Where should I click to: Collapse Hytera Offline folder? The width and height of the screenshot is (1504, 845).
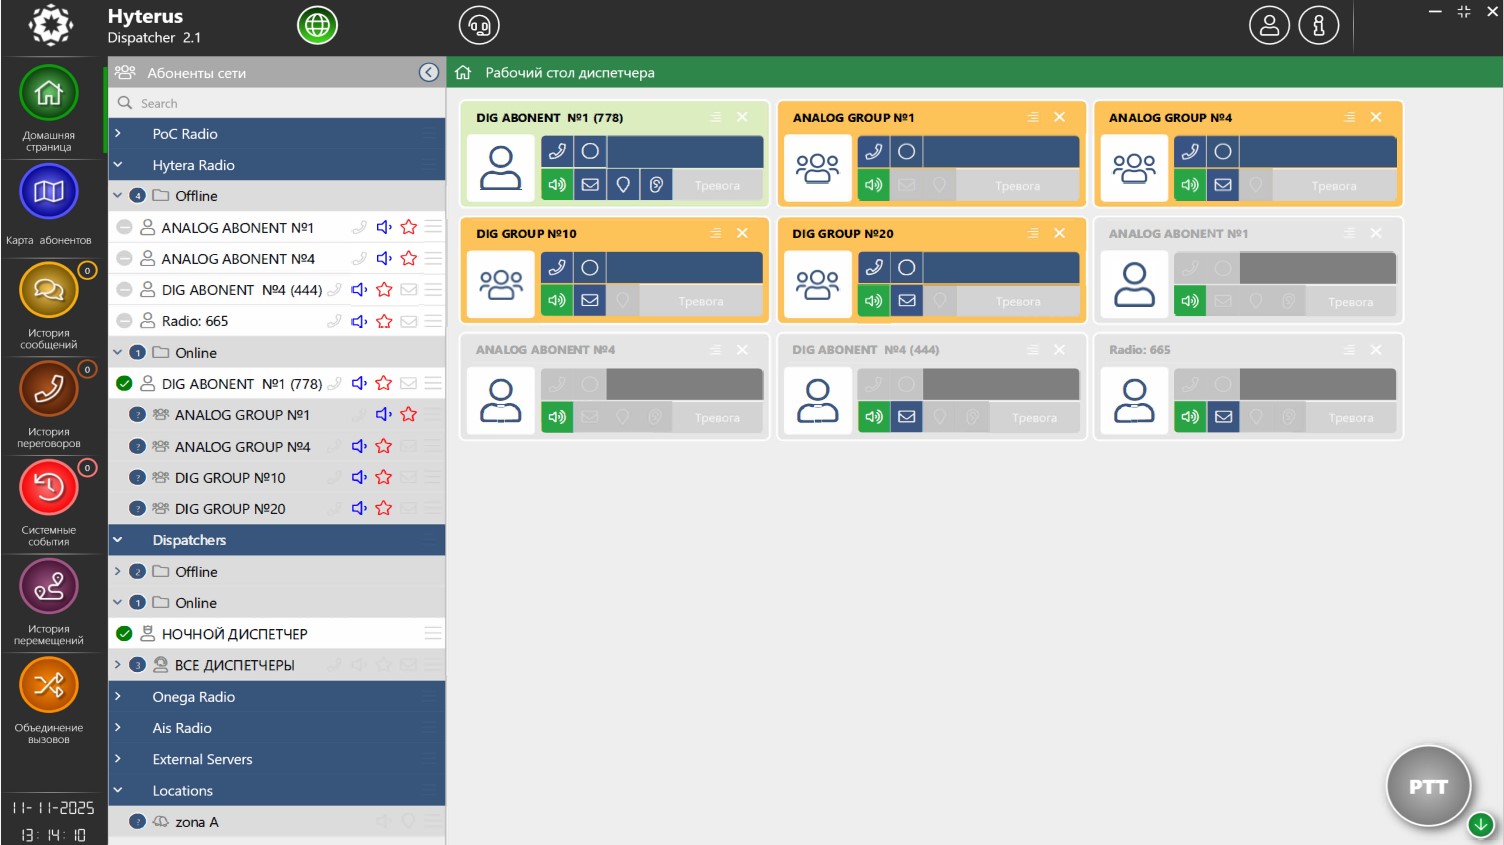pos(118,196)
